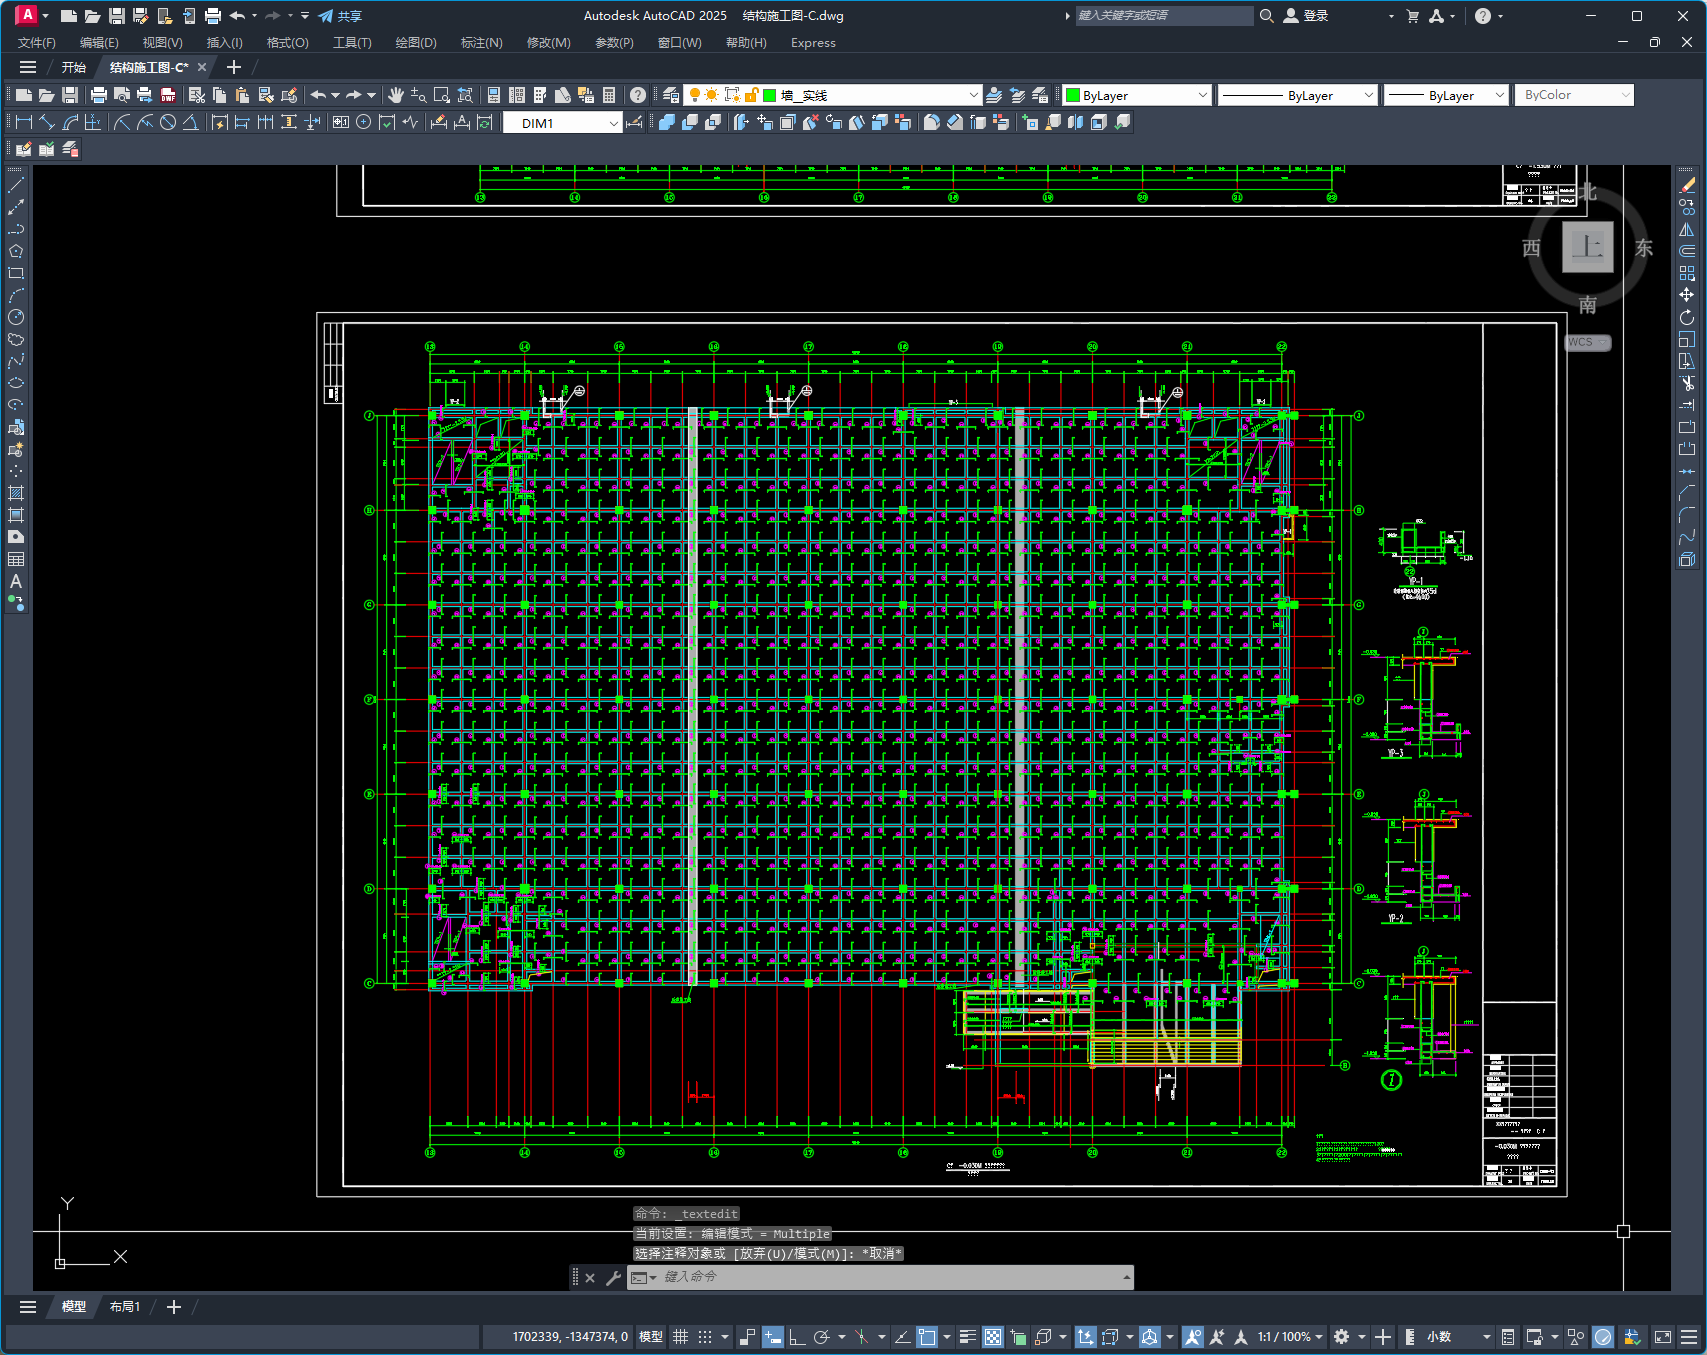Select the Move tool in right toolbar
Image resolution: width=1707 pixels, height=1355 pixels.
1687,295
